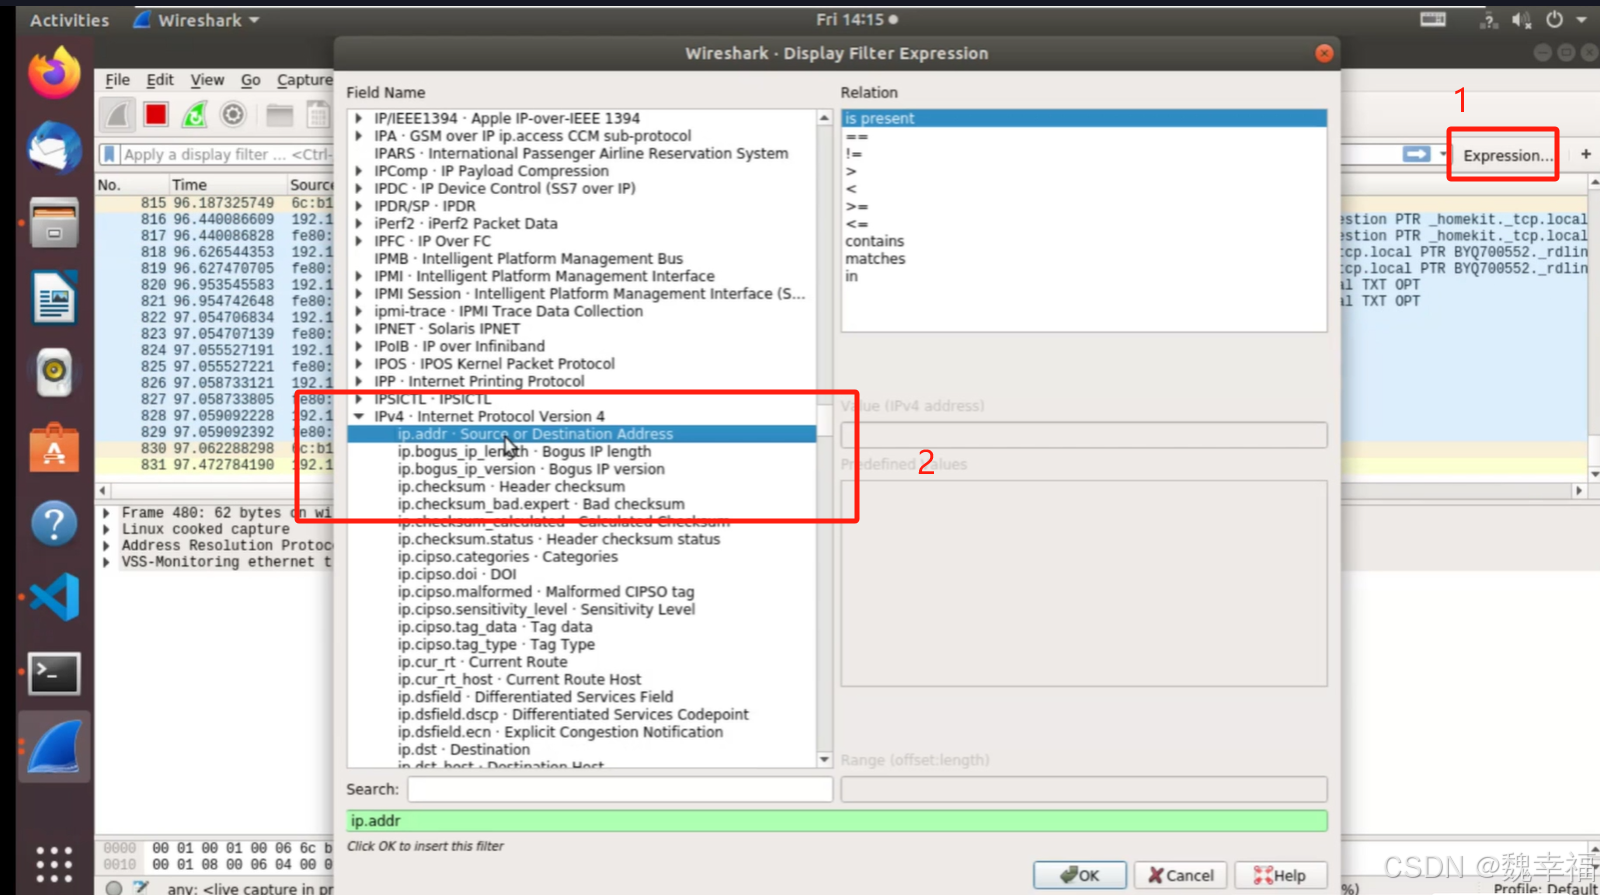The image size is (1600, 895).
Task: Open the Help question-mark dock icon
Action: (54, 523)
